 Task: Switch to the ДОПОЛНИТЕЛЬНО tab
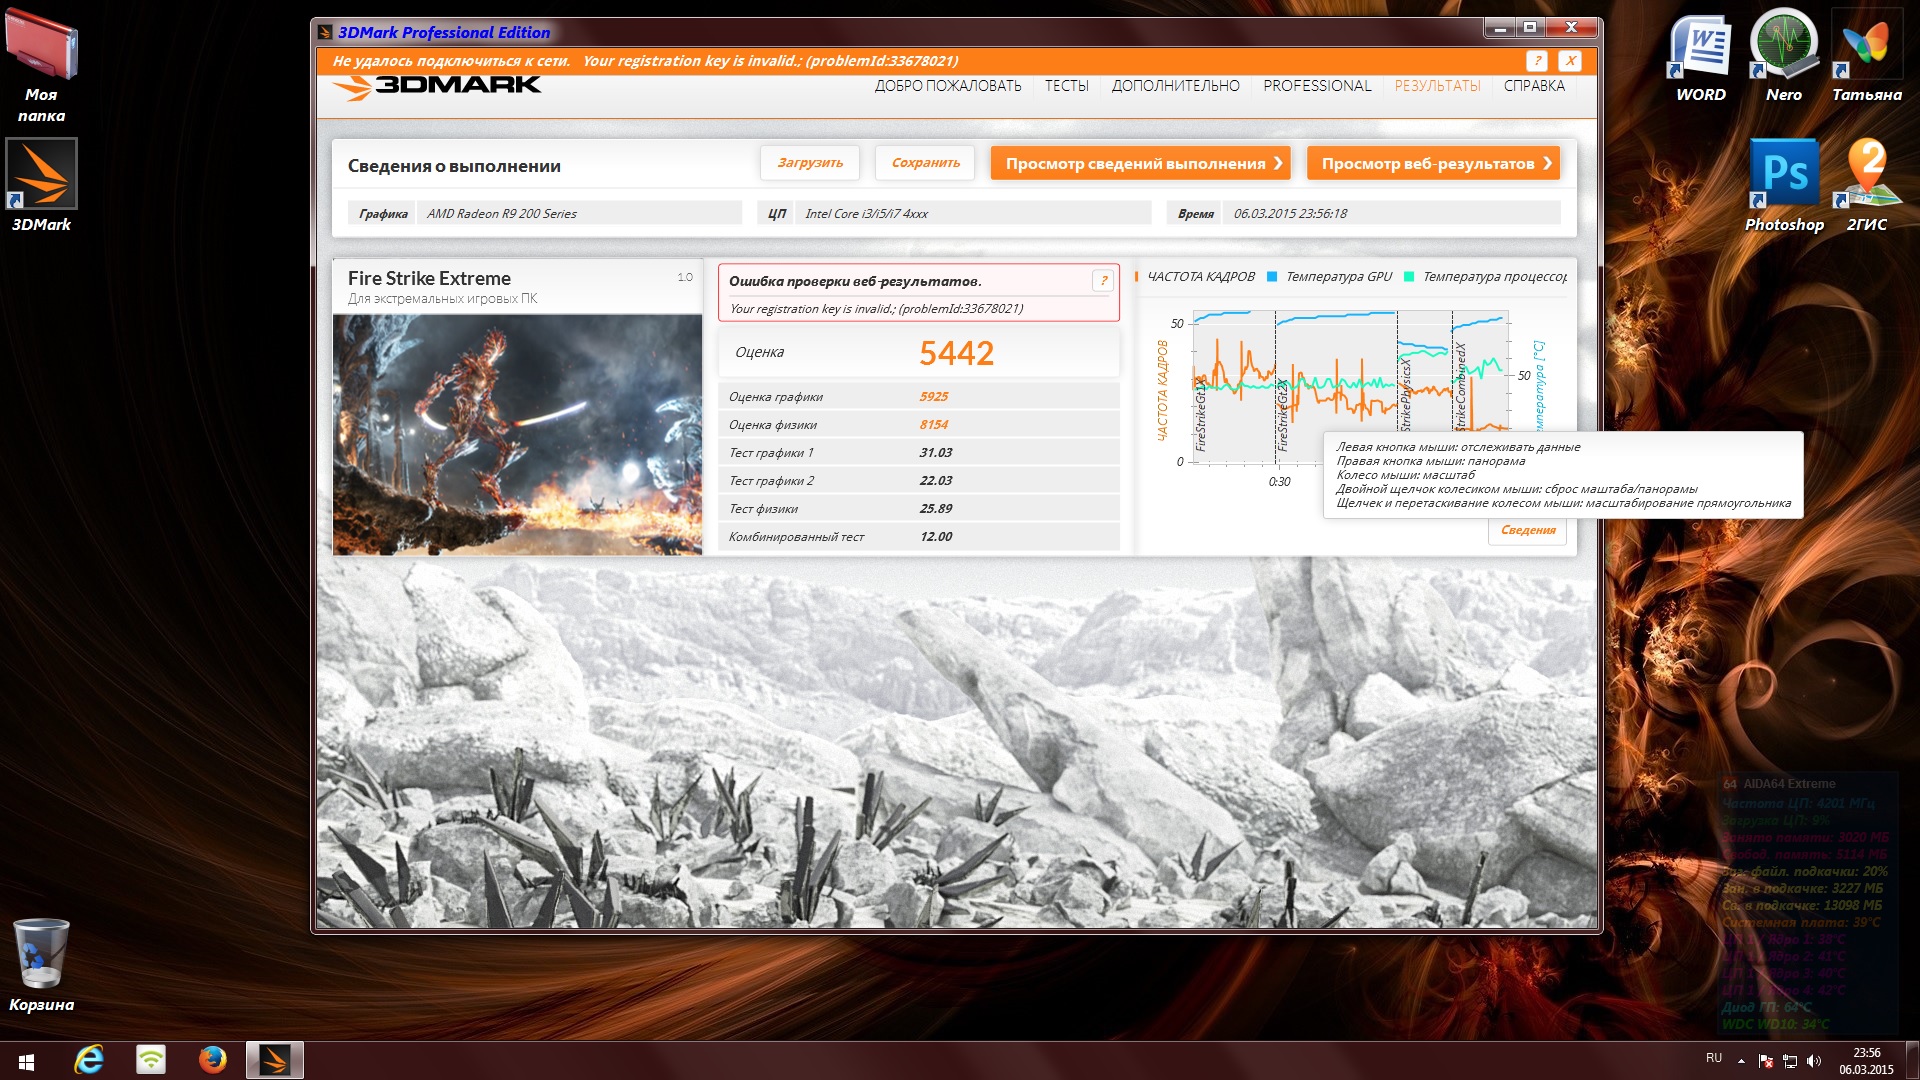pyautogui.click(x=1175, y=86)
